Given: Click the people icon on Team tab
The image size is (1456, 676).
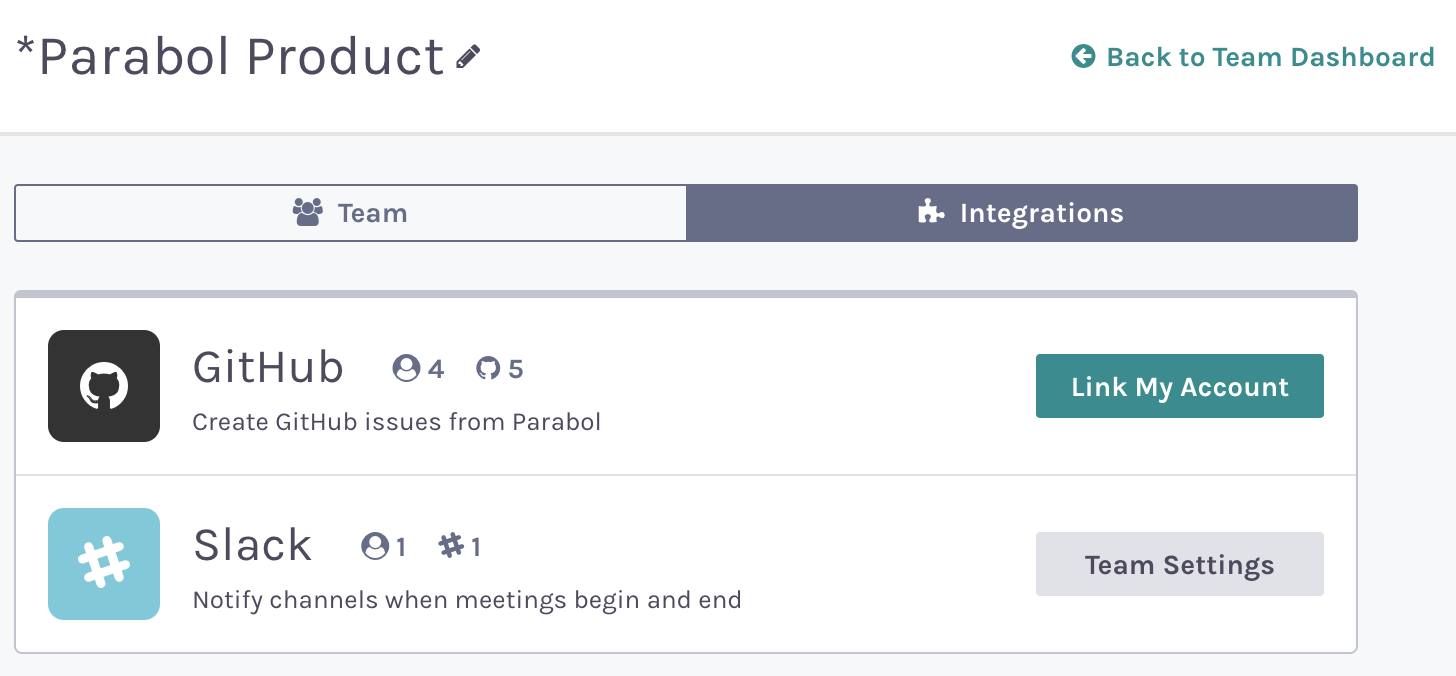Looking at the screenshot, I should pos(308,212).
